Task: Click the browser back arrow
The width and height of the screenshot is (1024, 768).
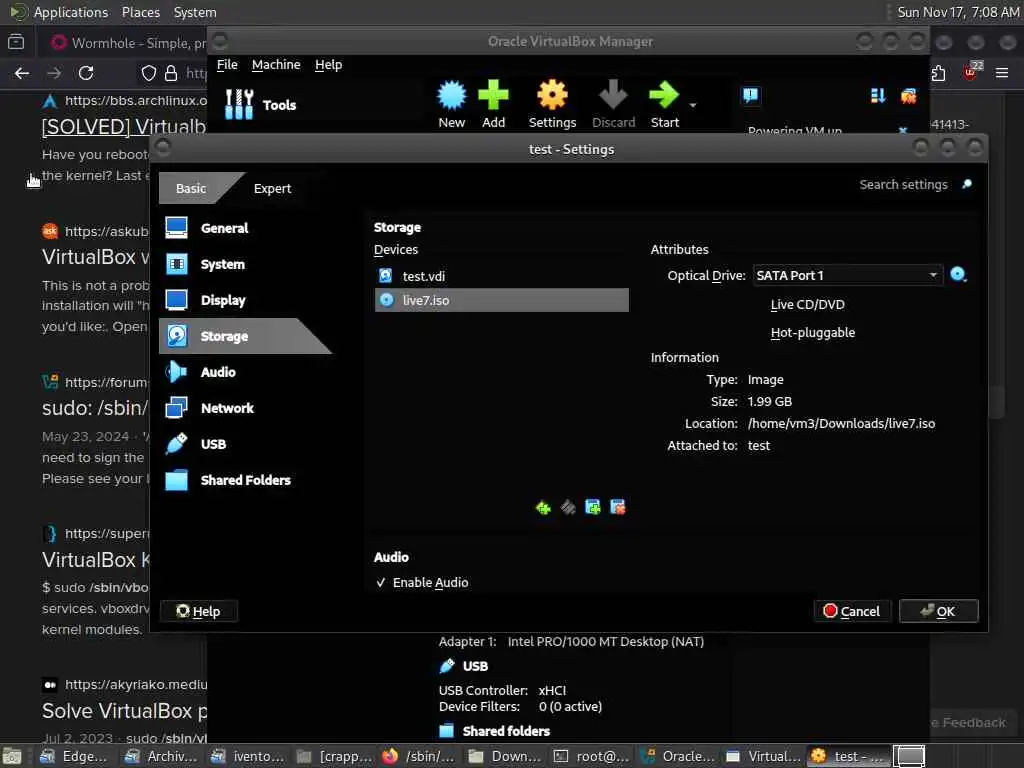Action: click(22, 73)
